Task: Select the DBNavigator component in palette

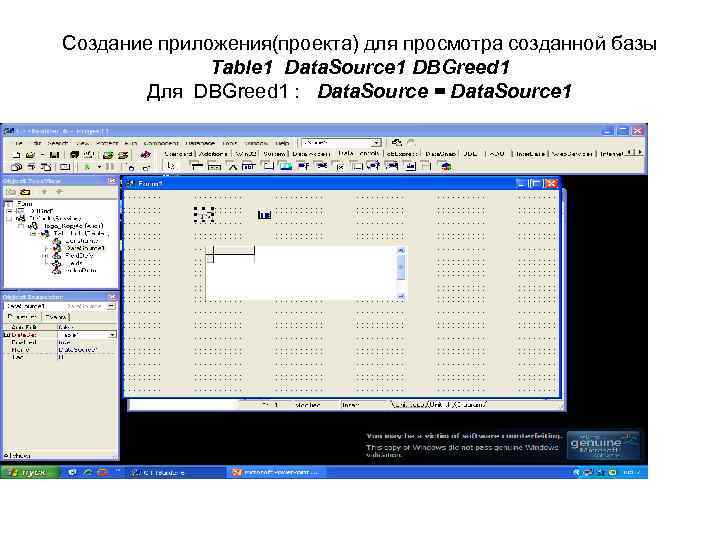Action: 214,167
